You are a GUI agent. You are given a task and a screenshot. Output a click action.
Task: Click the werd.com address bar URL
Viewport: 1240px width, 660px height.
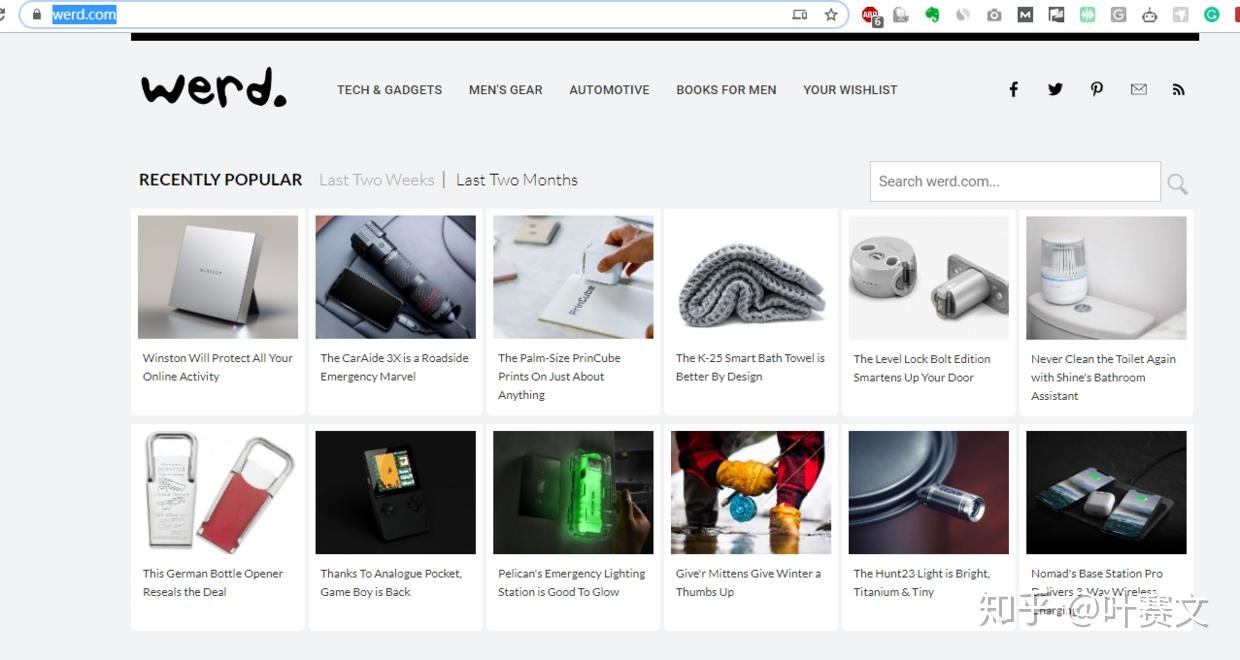(84, 15)
